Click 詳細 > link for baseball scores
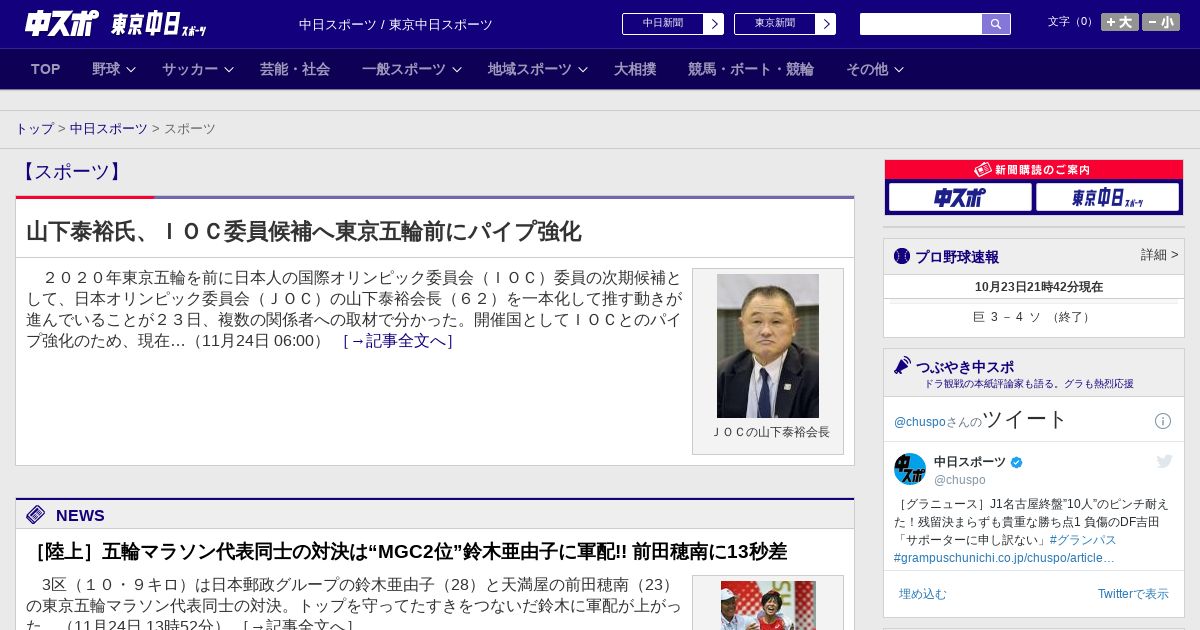The image size is (1200, 630). [x=1159, y=255]
